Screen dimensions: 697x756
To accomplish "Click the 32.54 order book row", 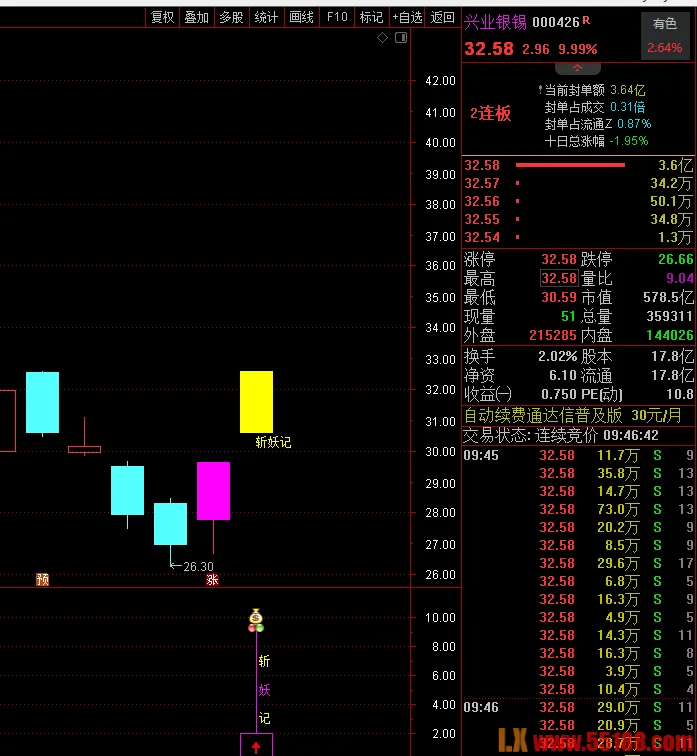I will click(578, 237).
